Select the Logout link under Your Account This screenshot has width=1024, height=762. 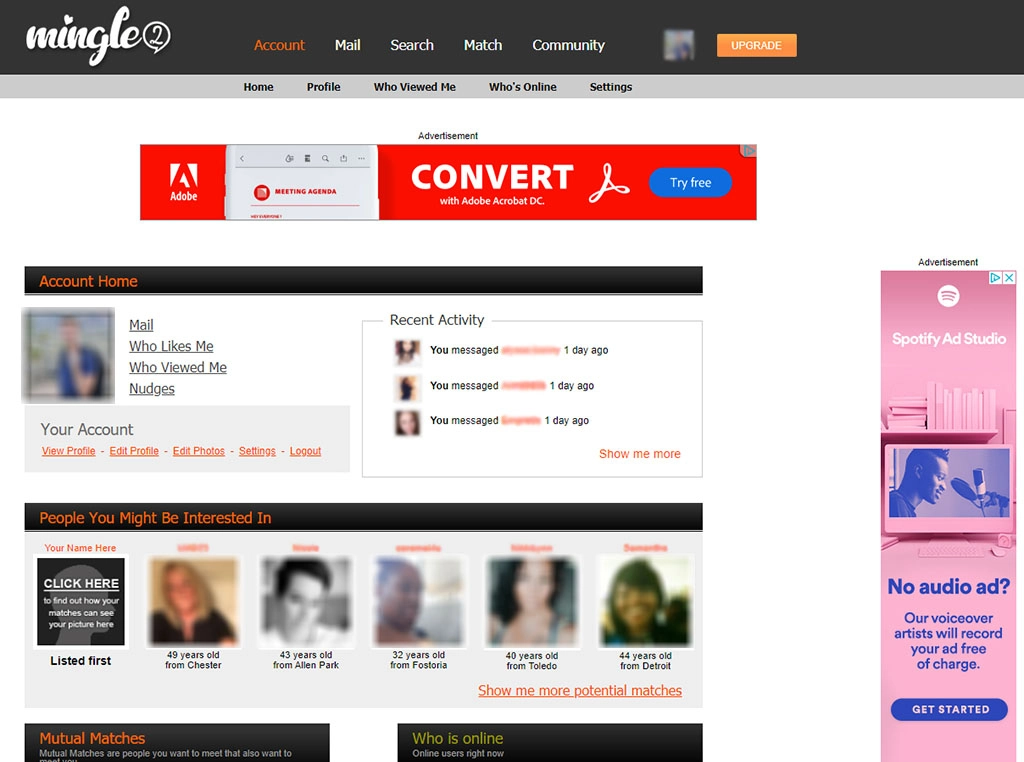305,451
